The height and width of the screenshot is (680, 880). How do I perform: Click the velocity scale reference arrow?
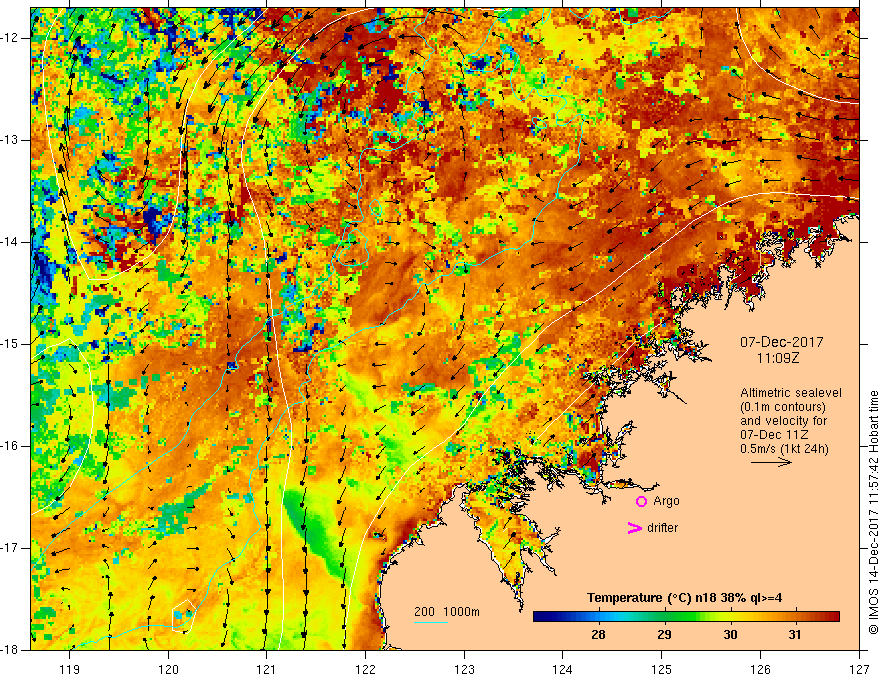click(x=771, y=462)
